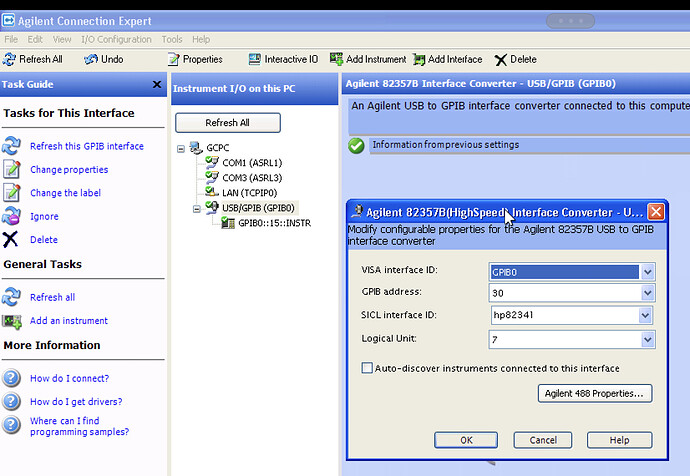690x476 pixels.
Task: Open the File menu
Action: pyautogui.click(x=11, y=40)
